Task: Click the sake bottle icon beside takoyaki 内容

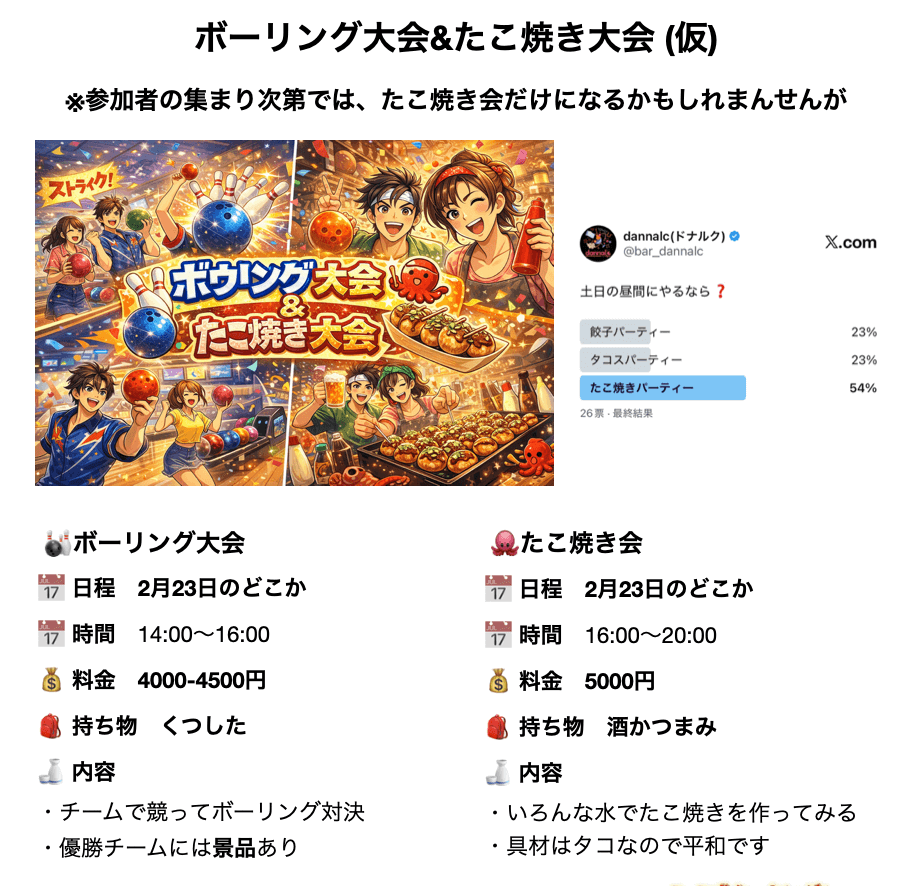Action: click(498, 773)
